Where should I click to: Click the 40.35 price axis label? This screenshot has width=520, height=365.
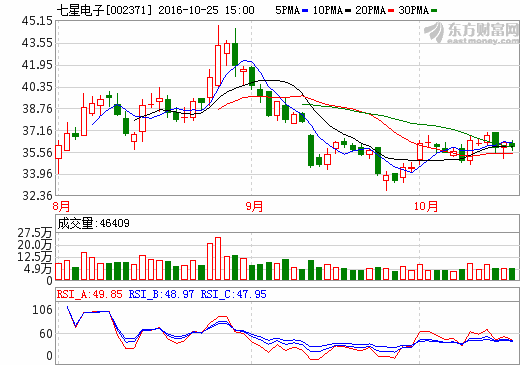(x=37, y=87)
